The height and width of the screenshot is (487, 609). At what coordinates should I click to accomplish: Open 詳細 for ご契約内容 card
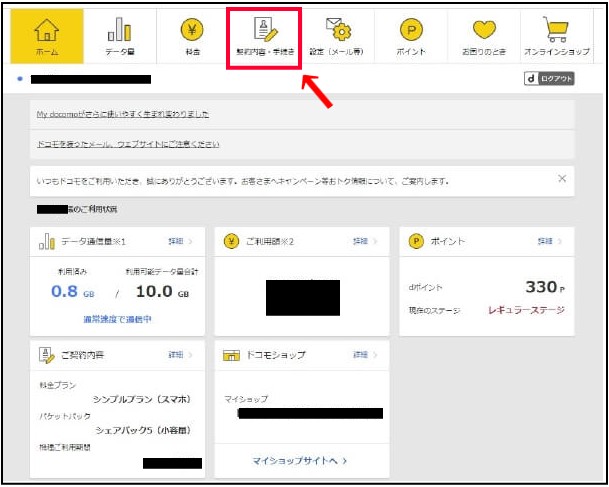coord(180,355)
